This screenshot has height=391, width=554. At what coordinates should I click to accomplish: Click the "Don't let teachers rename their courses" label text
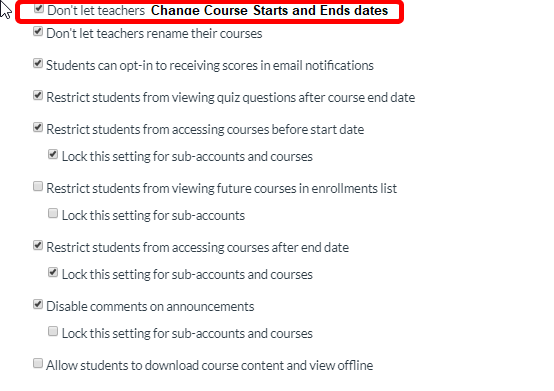[154, 34]
